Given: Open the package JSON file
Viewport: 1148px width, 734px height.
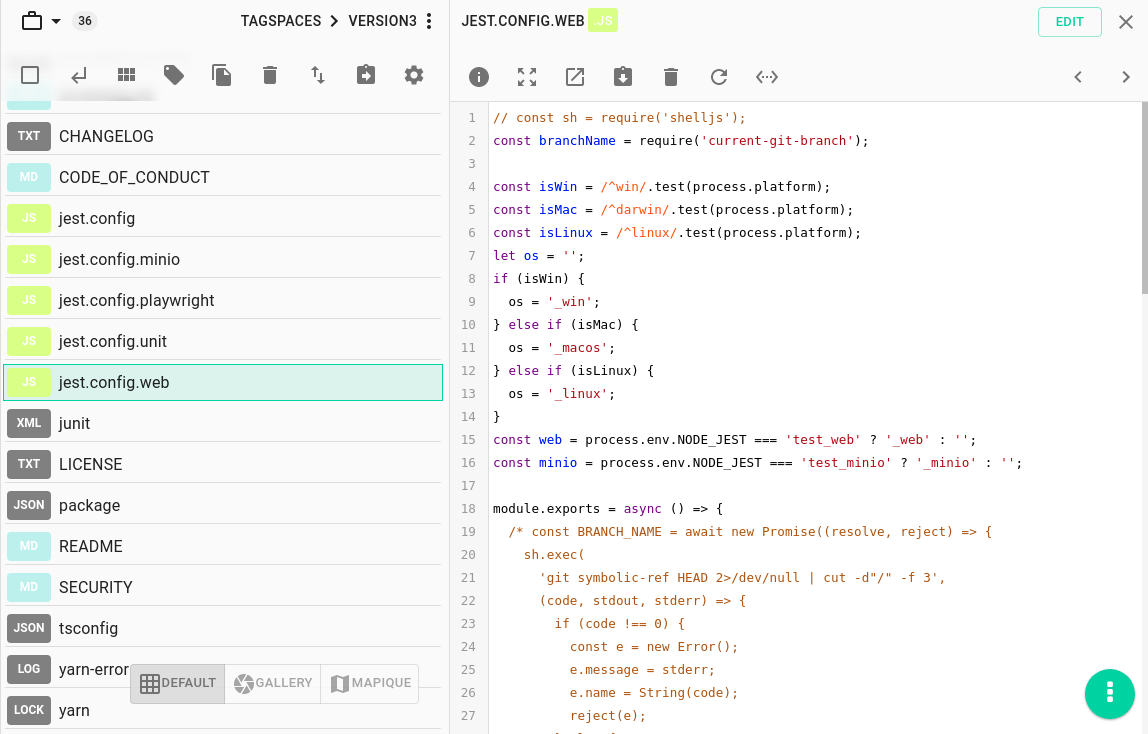Looking at the screenshot, I should click(223, 505).
